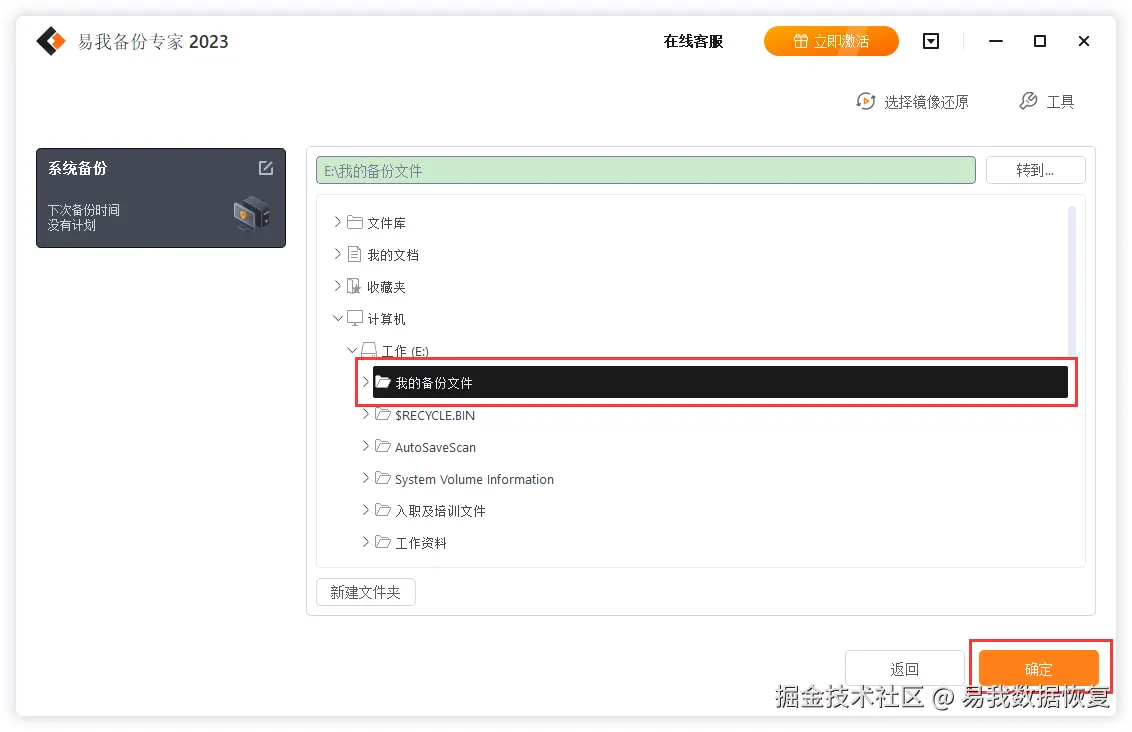Viewport: 1132px width, 732px height.
Task: Click the gift icon on the activate button
Action: (801, 41)
